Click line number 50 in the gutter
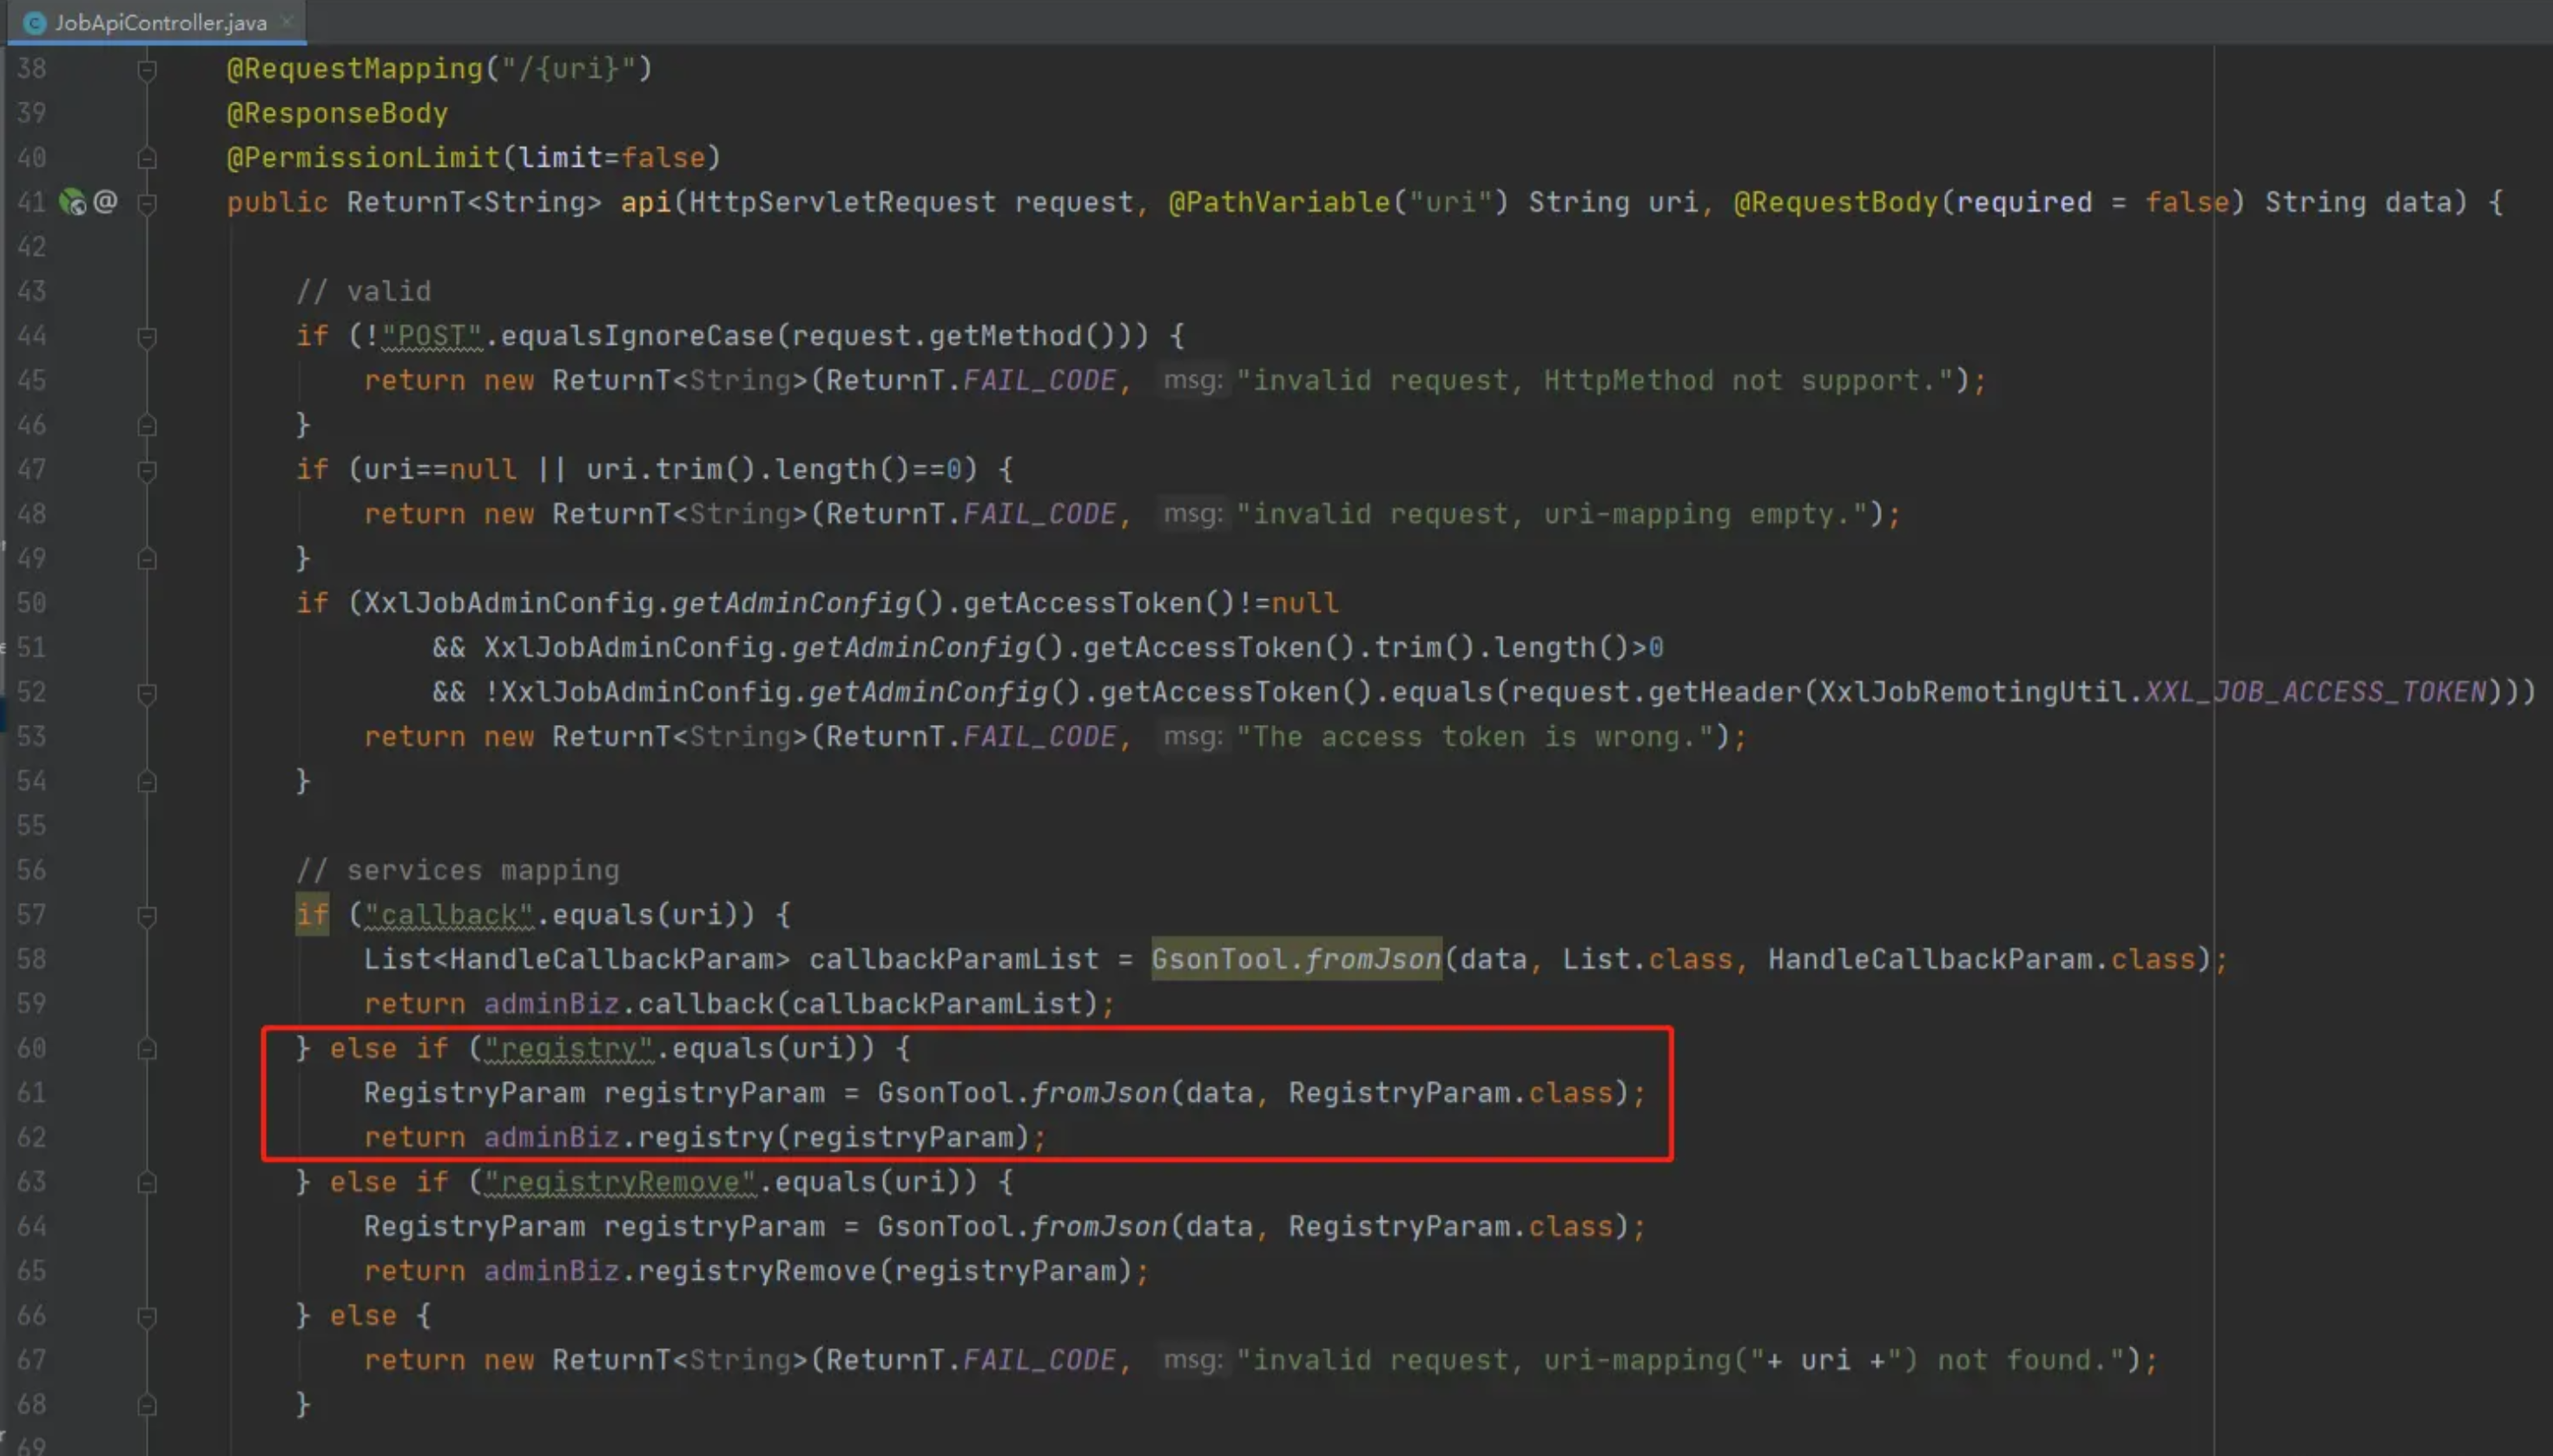The width and height of the screenshot is (2553, 1456). (x=32, y=603)
